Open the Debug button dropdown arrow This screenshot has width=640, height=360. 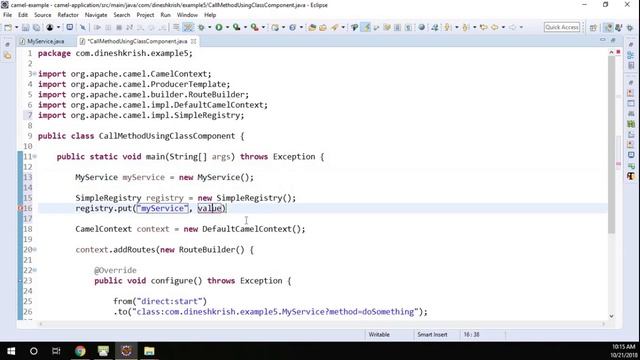tap(210, 27)
